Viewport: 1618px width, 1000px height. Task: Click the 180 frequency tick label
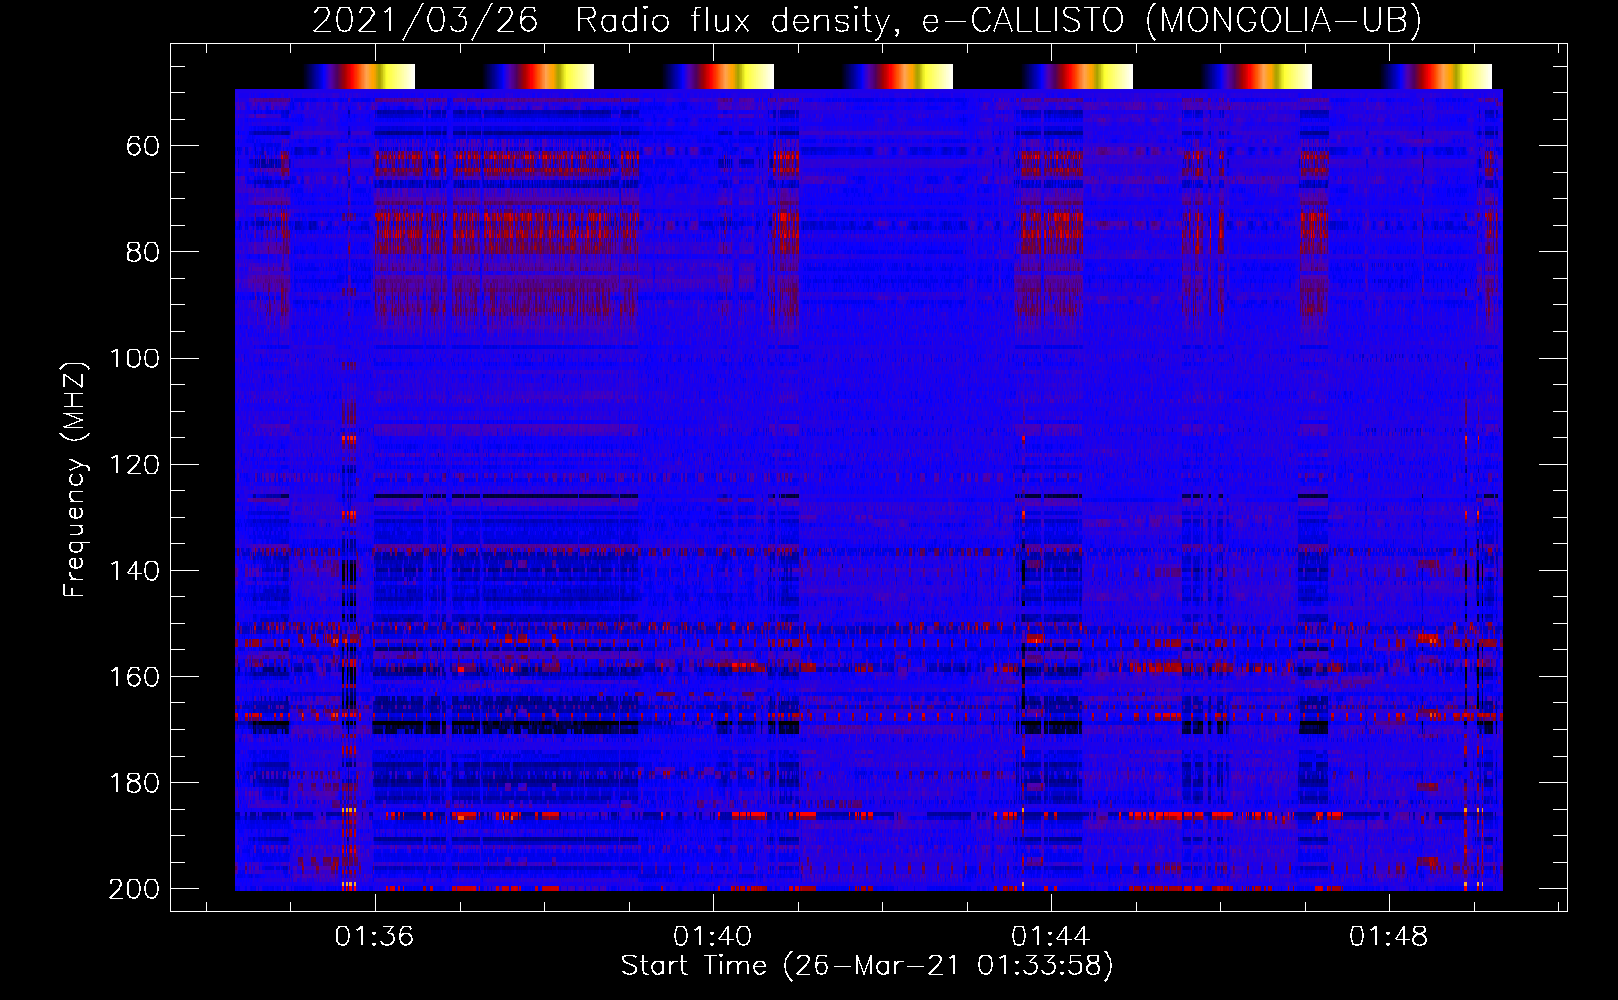point(134,783)
